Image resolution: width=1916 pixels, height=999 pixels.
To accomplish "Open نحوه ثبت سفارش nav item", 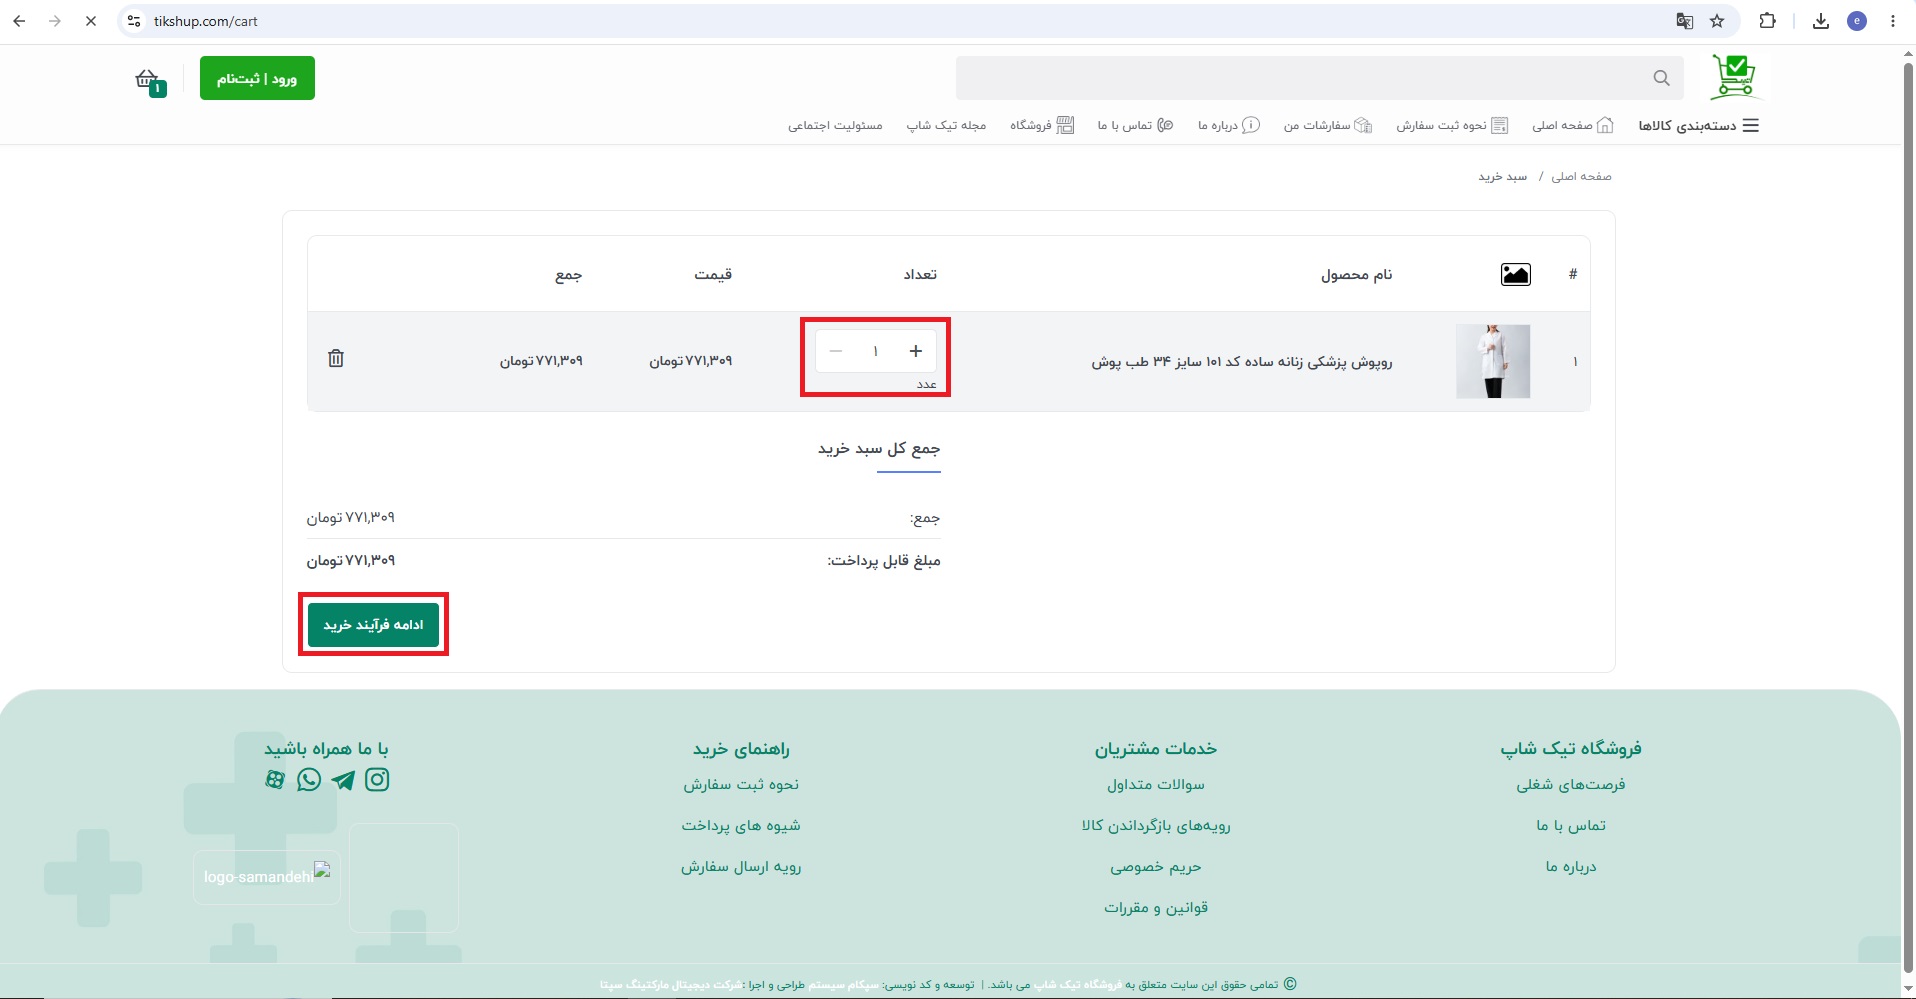I will coord(1452,125).
